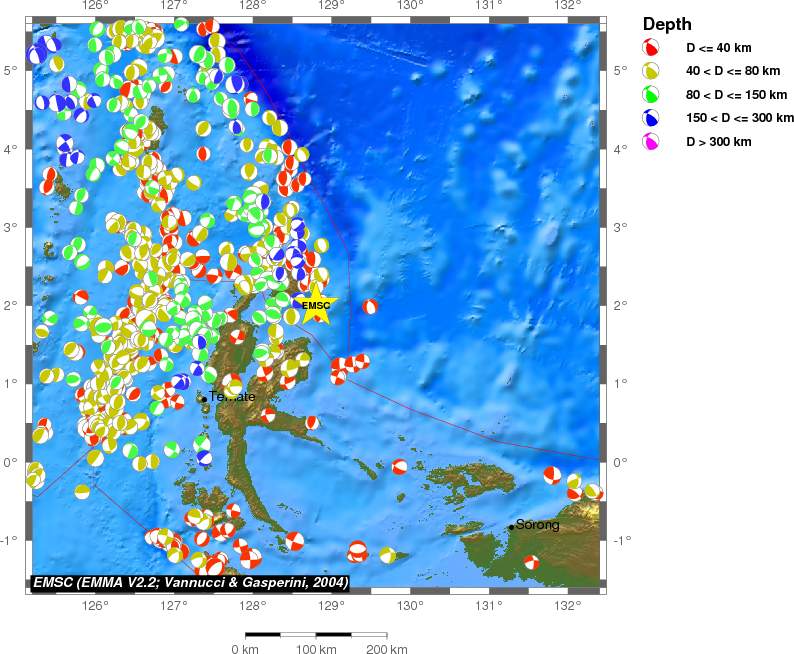Click the yellow EMSC star epicenter marker
794x654 pixels.
click(x=317, y=306)
